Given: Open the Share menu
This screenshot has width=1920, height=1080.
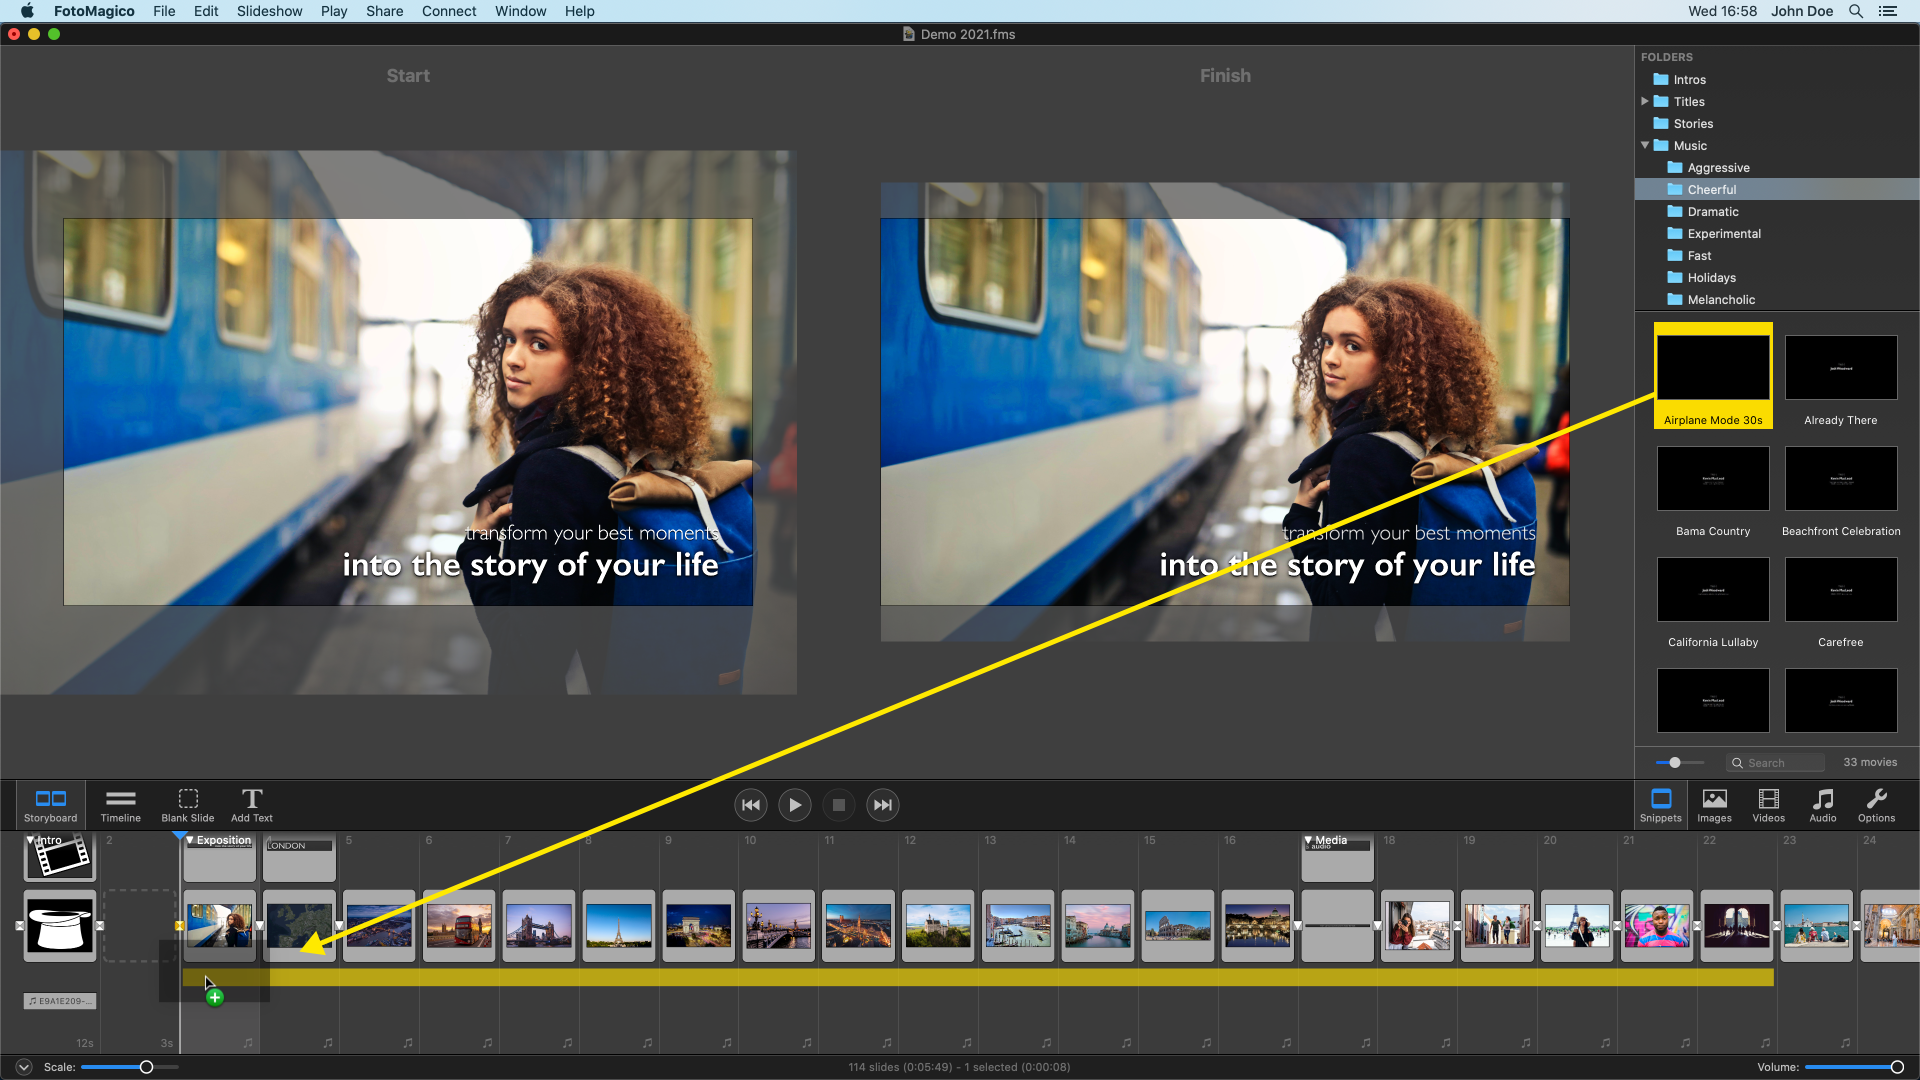Looking at the screenshot, I should click(384, 11).
